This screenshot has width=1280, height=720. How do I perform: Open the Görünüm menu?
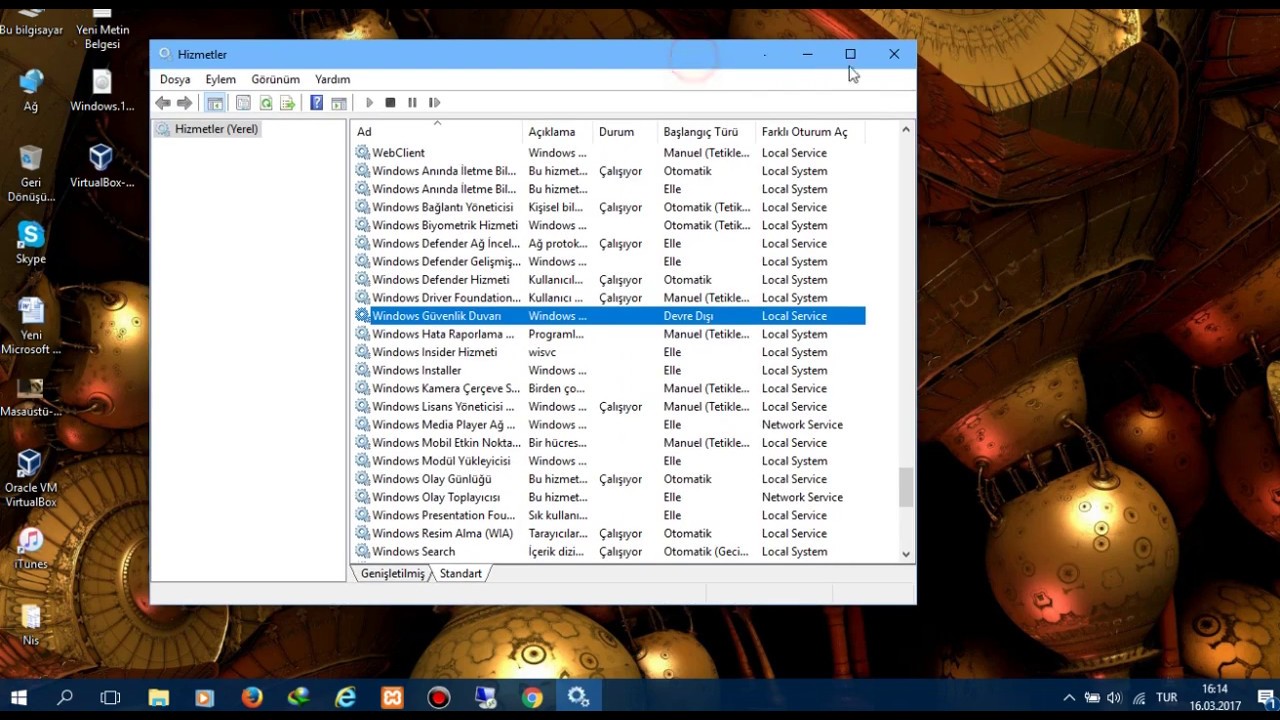[x=275, y=79]
